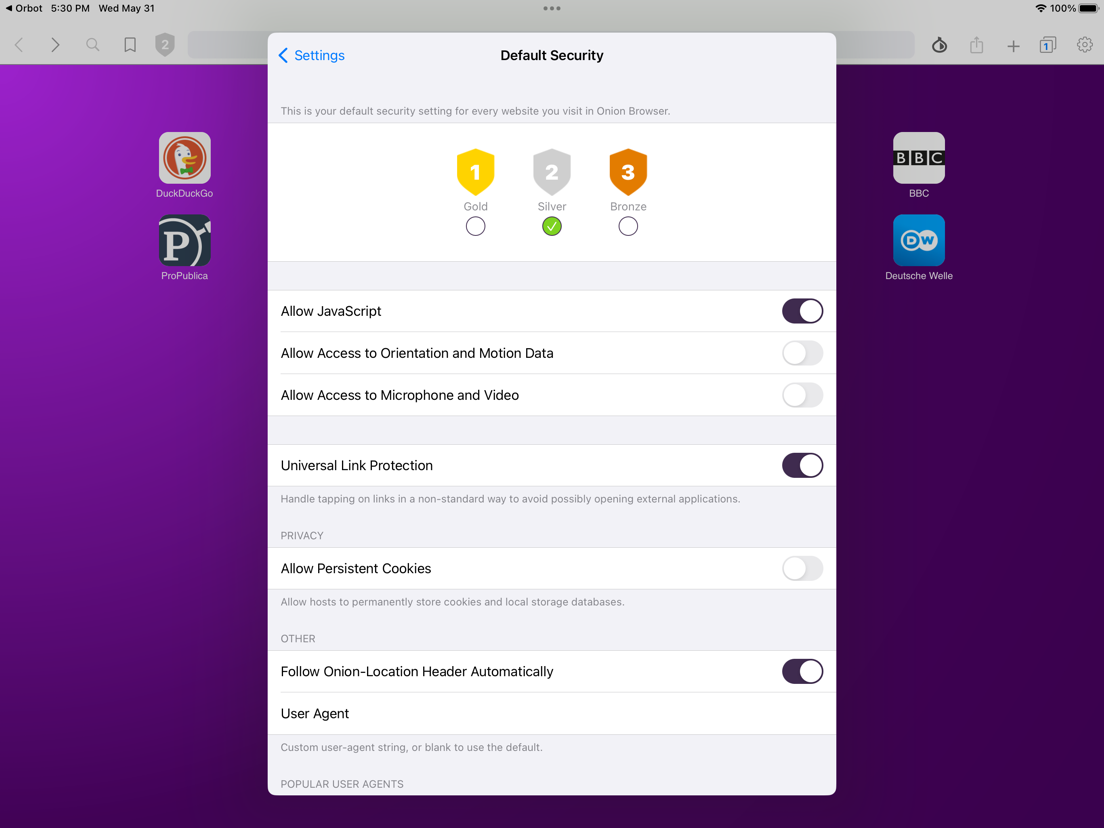Enable Allow Access to Microphone and Video

pos(802,395)
